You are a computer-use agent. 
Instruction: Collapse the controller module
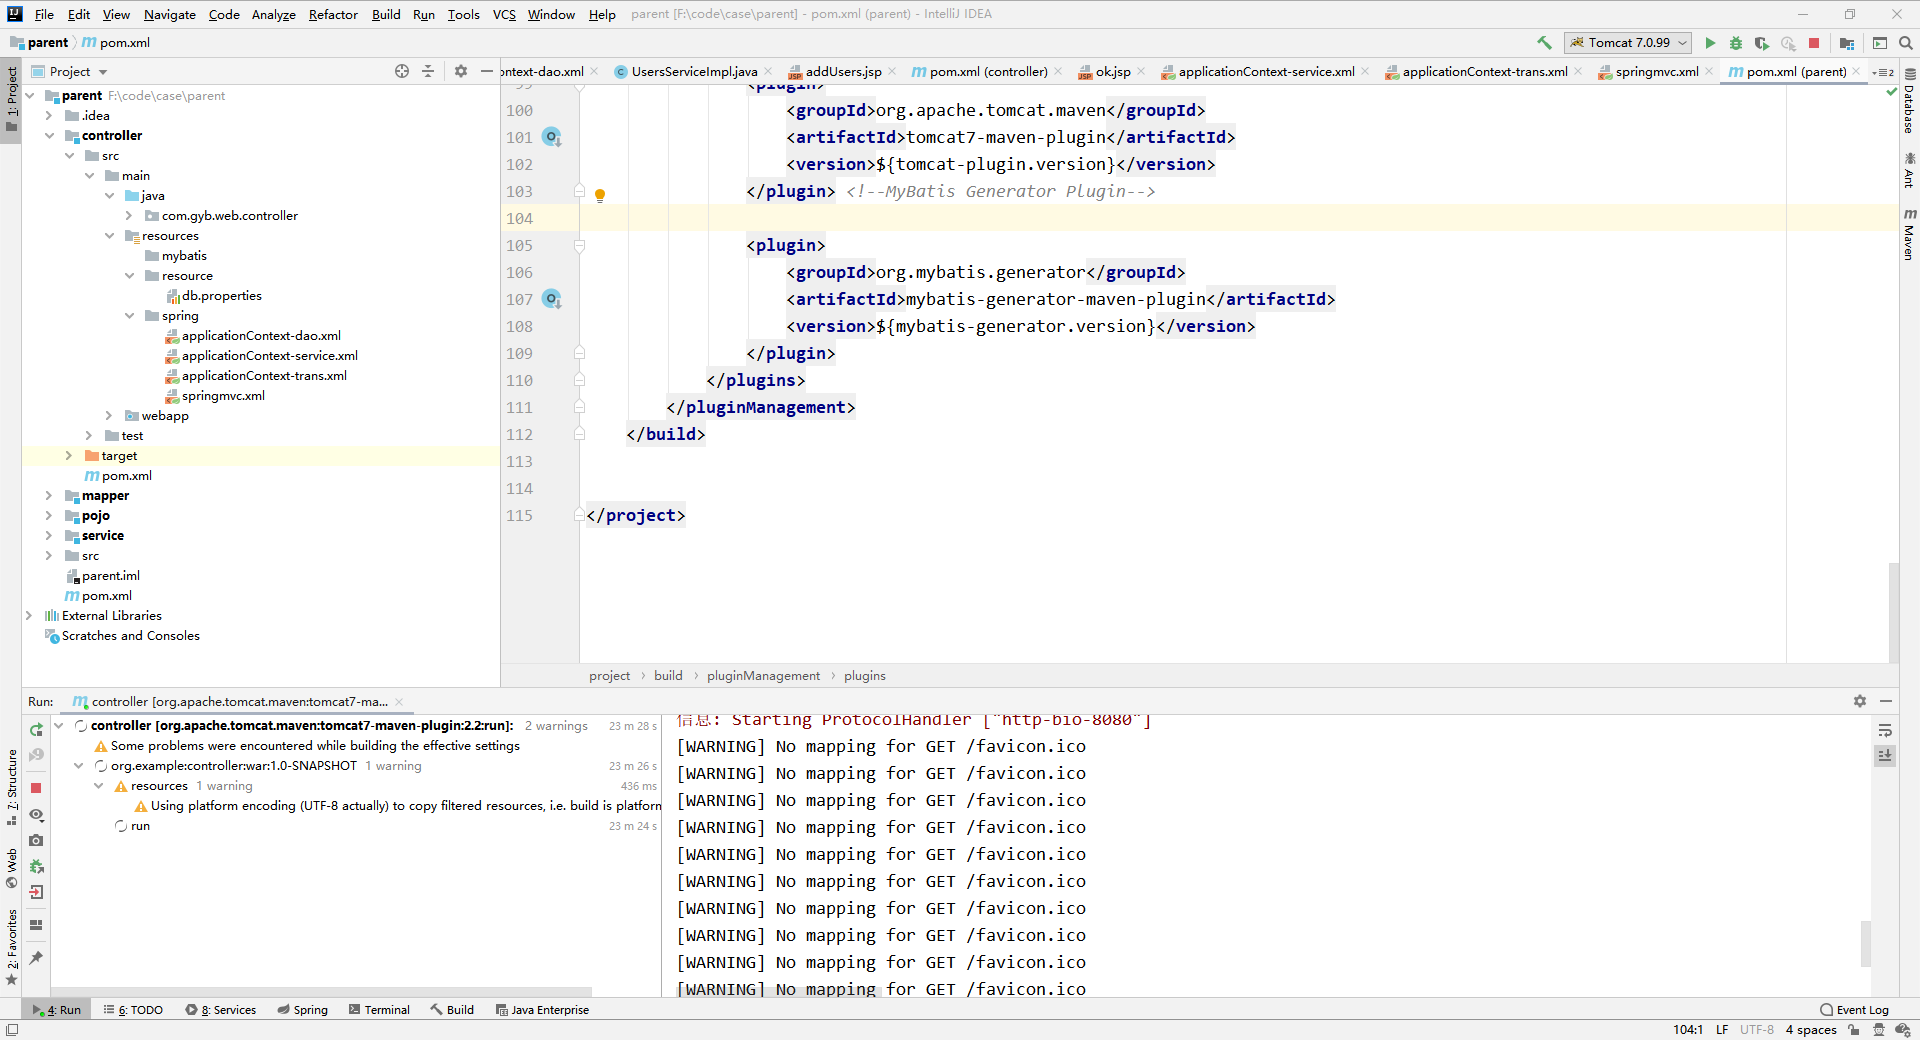coord(49,136)
